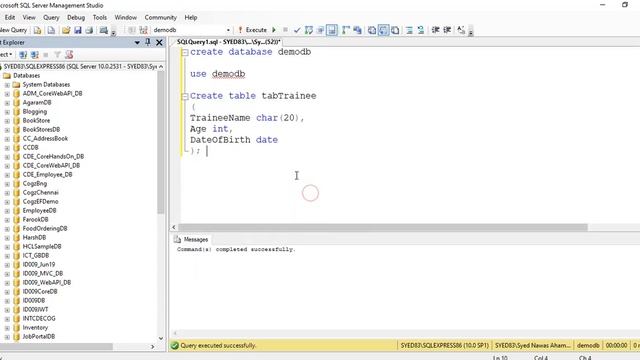Increase indent of selected lines
The image size is (640, 360).
point(447,30)
